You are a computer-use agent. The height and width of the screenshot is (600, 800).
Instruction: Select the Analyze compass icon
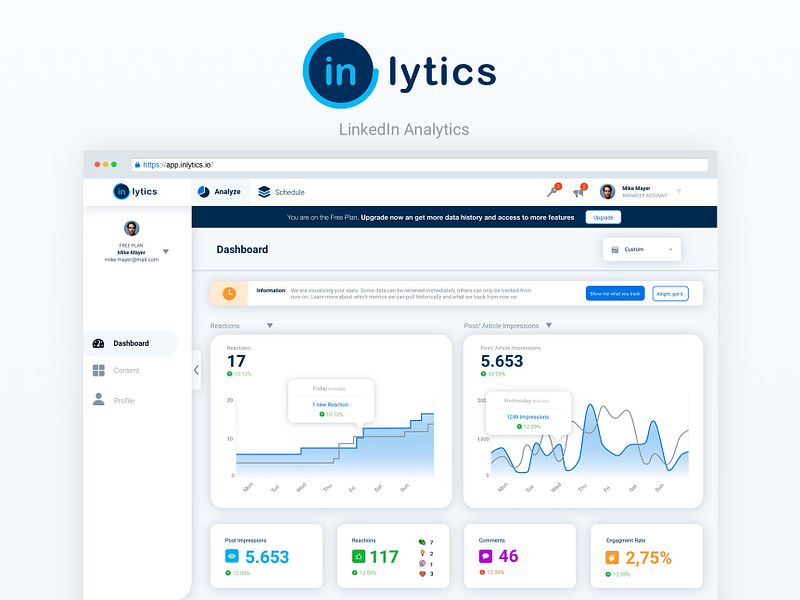click(x=206, y=192)
